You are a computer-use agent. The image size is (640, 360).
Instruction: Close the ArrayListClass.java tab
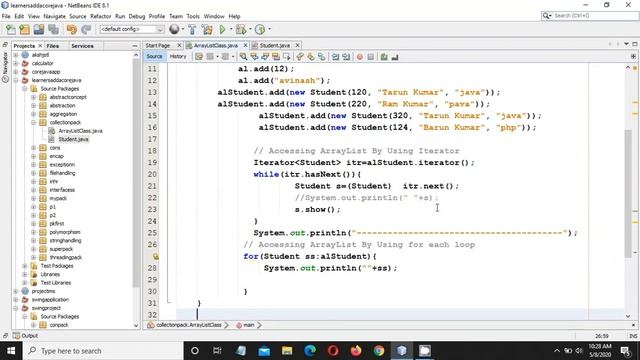(245, 45)
